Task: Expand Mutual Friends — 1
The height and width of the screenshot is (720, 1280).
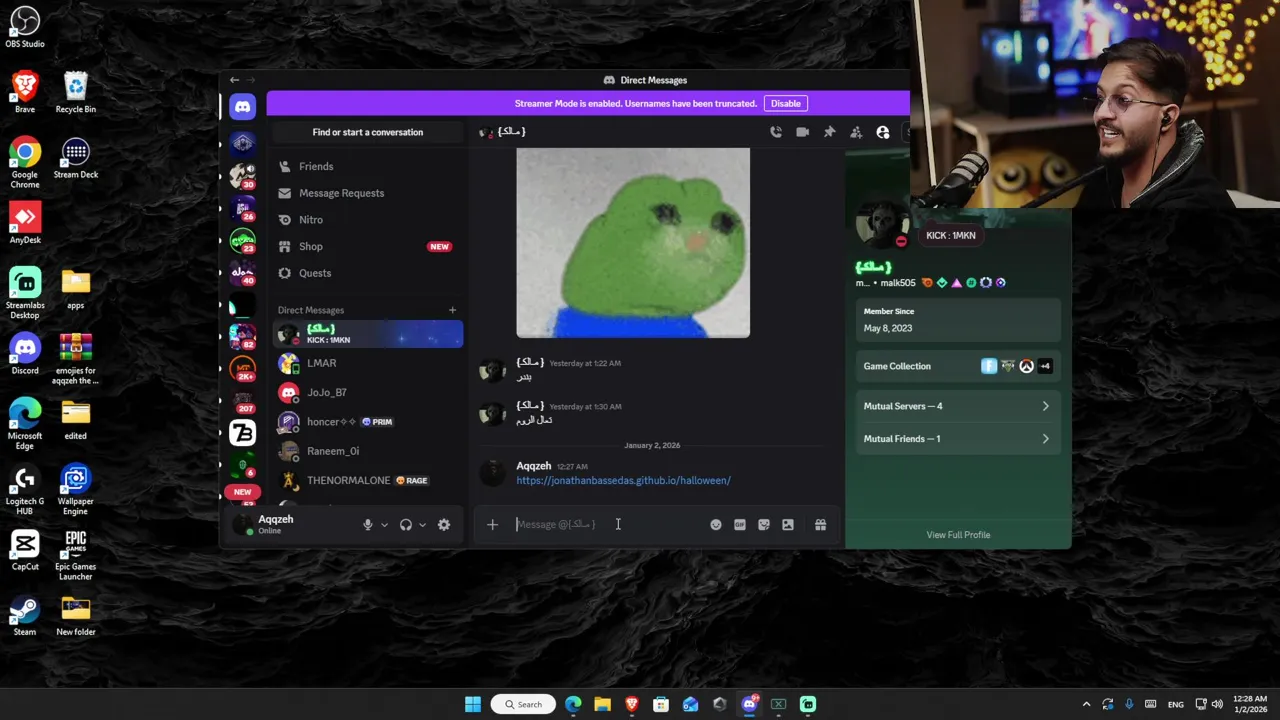Action: (958, 439)
